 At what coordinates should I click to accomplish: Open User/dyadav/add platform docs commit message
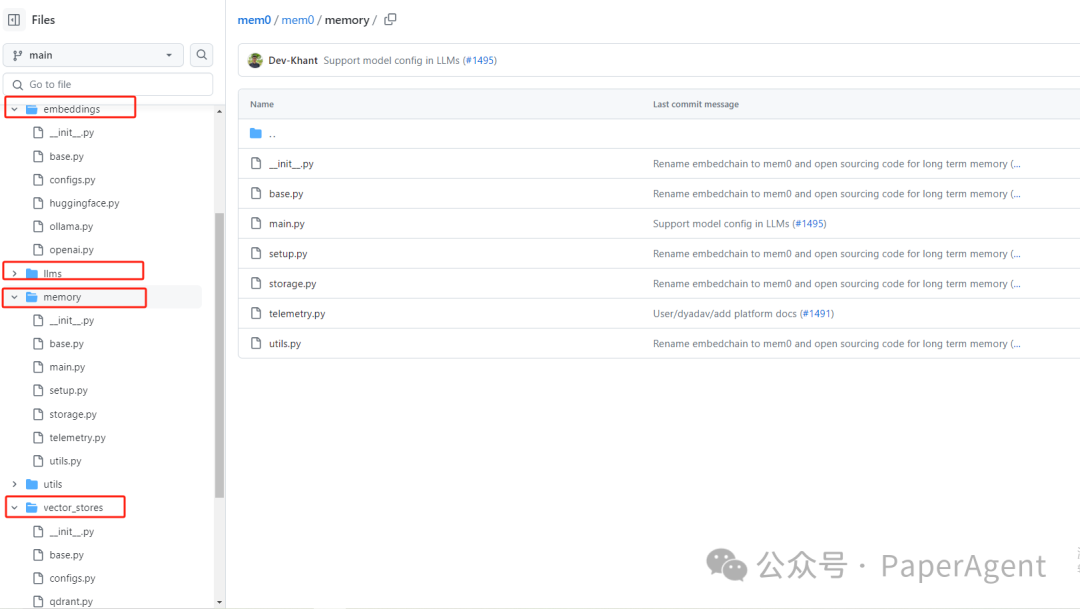click(x=725, y=313)
